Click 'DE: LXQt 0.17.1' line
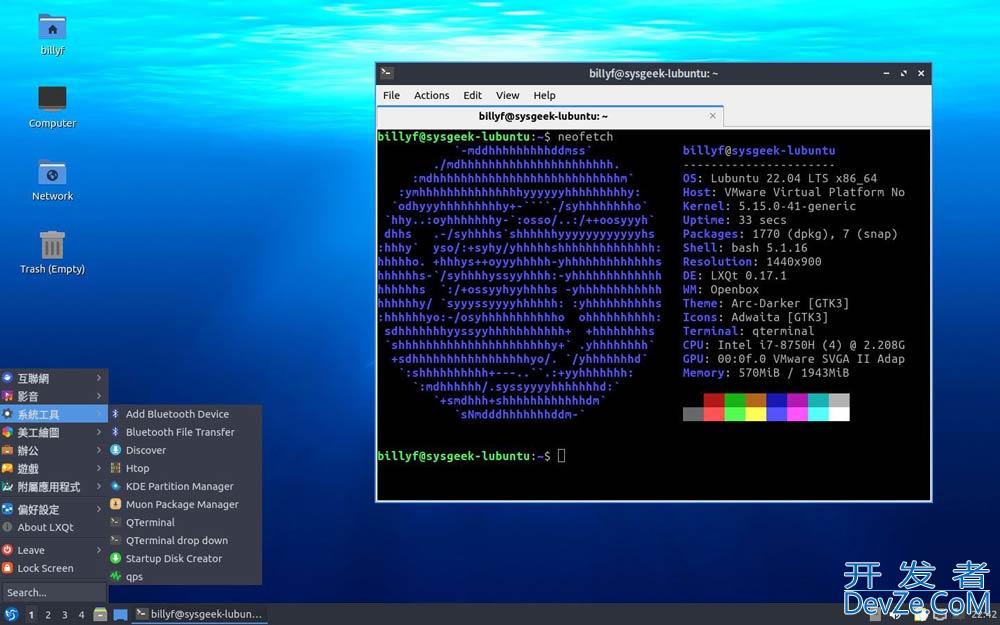Image resolution: width=1000 pixels, height=625 pixels. [x=735, y=276]
